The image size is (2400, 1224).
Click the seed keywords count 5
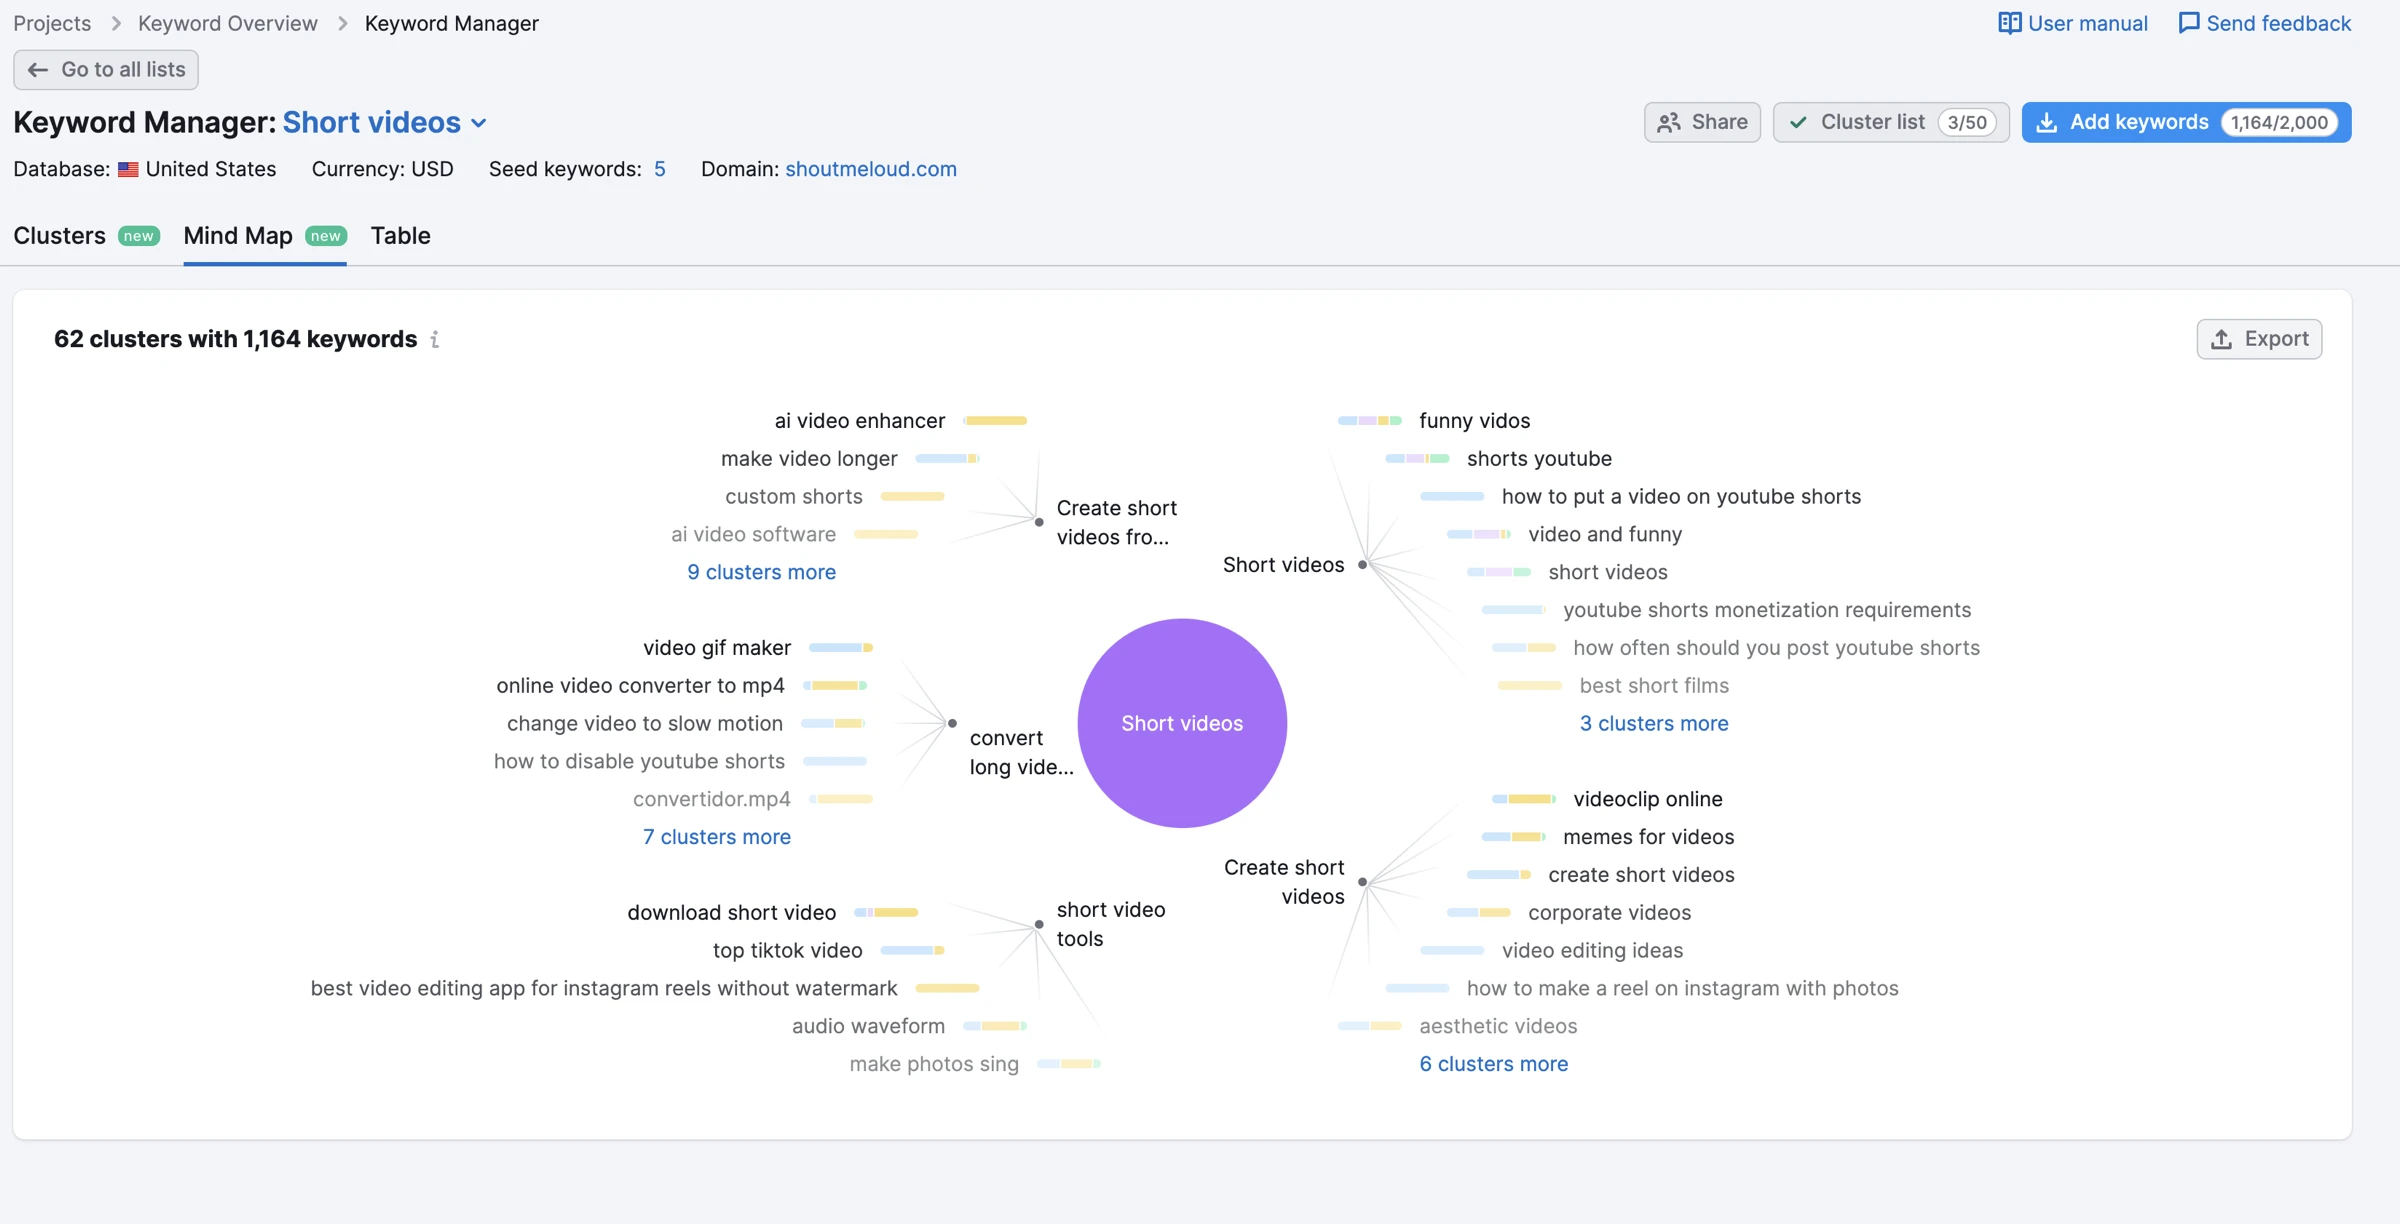pos(660,169)
